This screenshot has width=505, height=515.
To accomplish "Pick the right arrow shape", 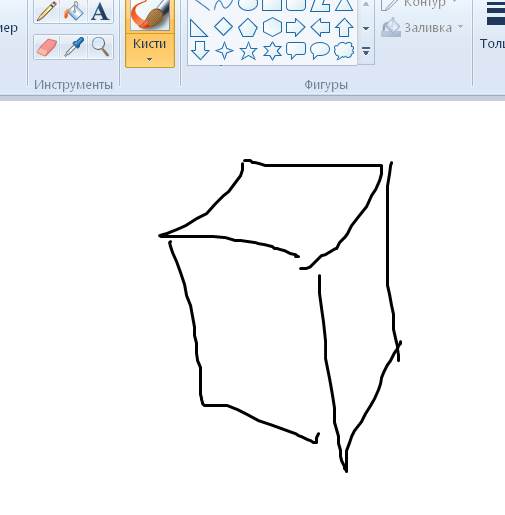I will coord(296,27).
